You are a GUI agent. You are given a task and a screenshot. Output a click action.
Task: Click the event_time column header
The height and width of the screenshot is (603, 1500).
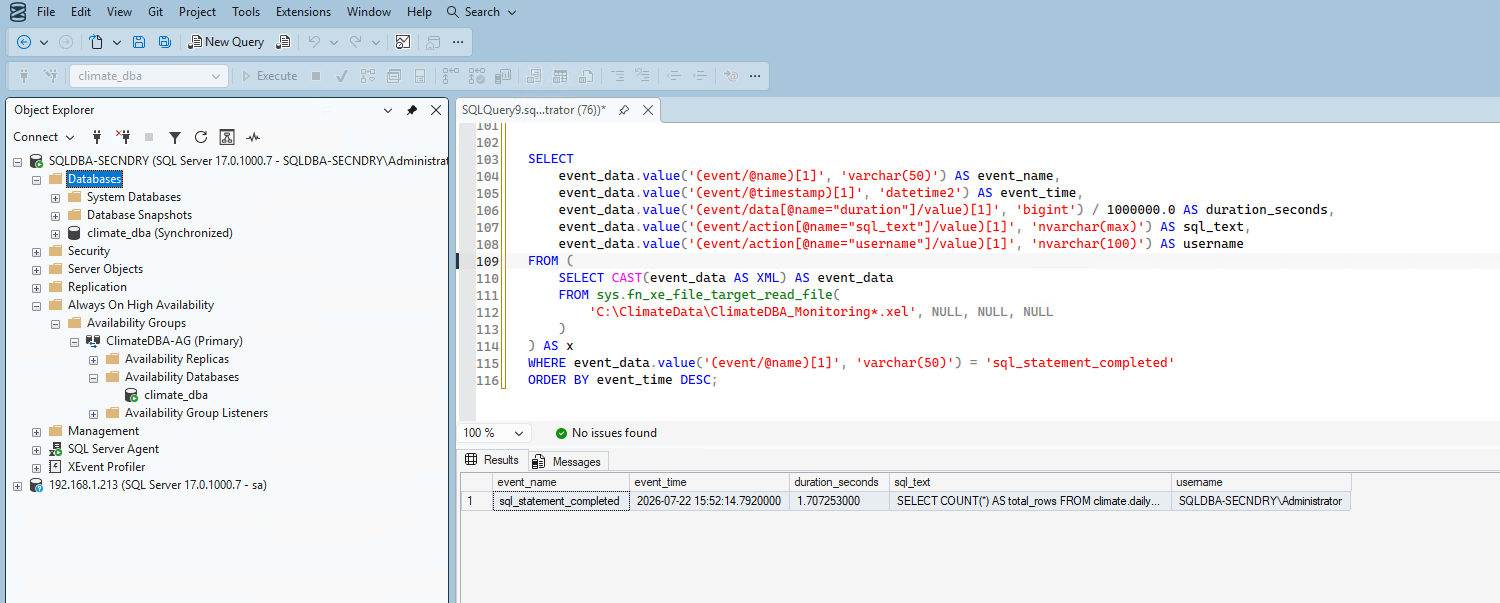709,482
